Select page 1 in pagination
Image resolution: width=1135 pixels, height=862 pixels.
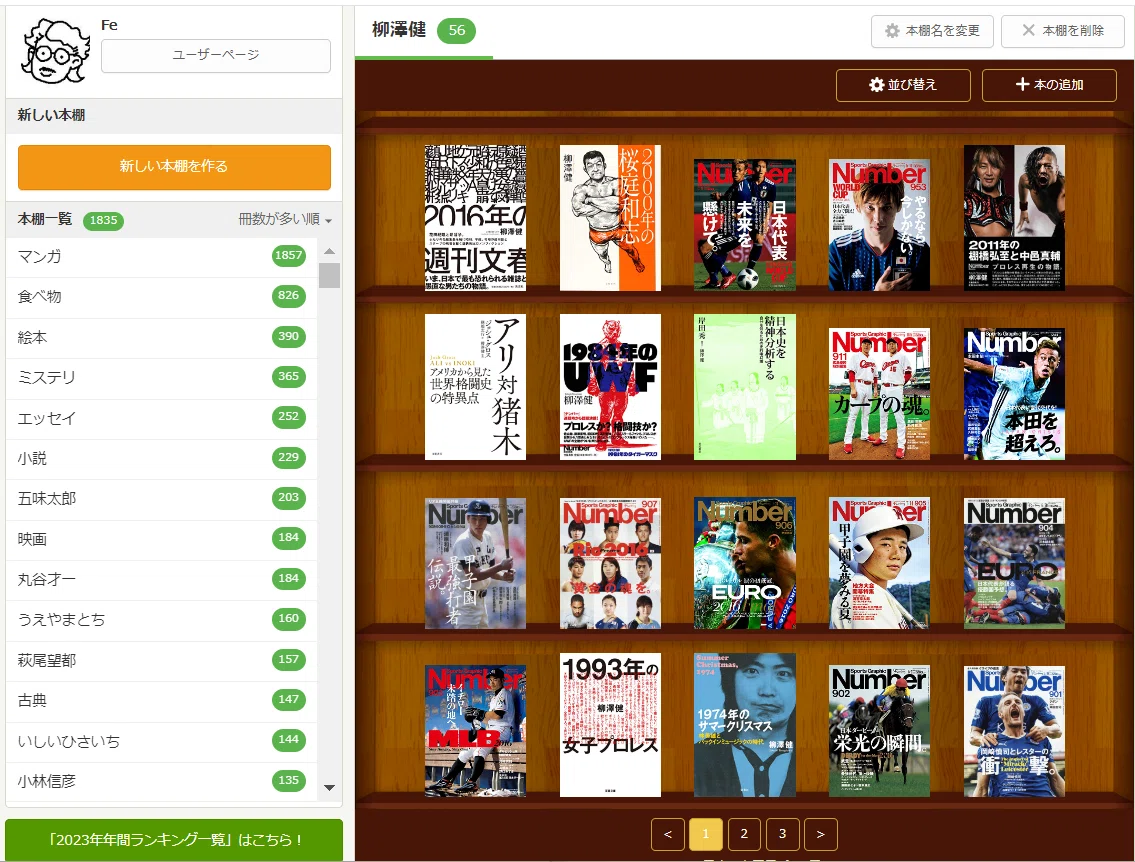pos(706,834)
